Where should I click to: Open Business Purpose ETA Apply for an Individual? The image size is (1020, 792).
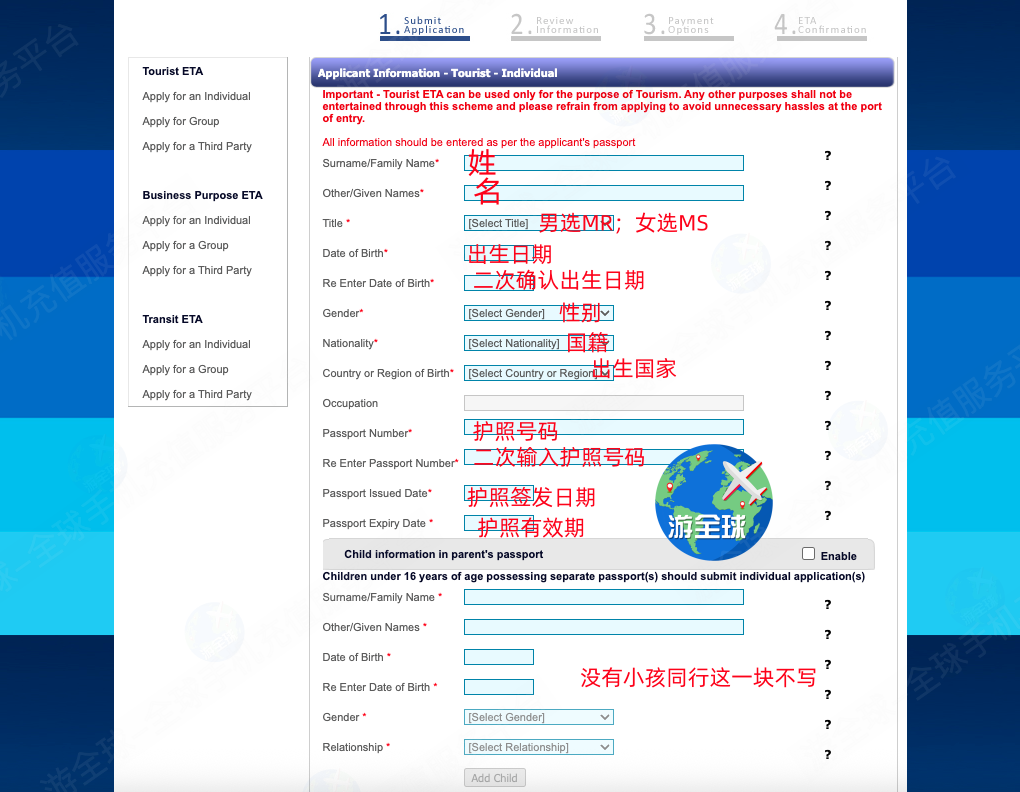coord(196,220)
